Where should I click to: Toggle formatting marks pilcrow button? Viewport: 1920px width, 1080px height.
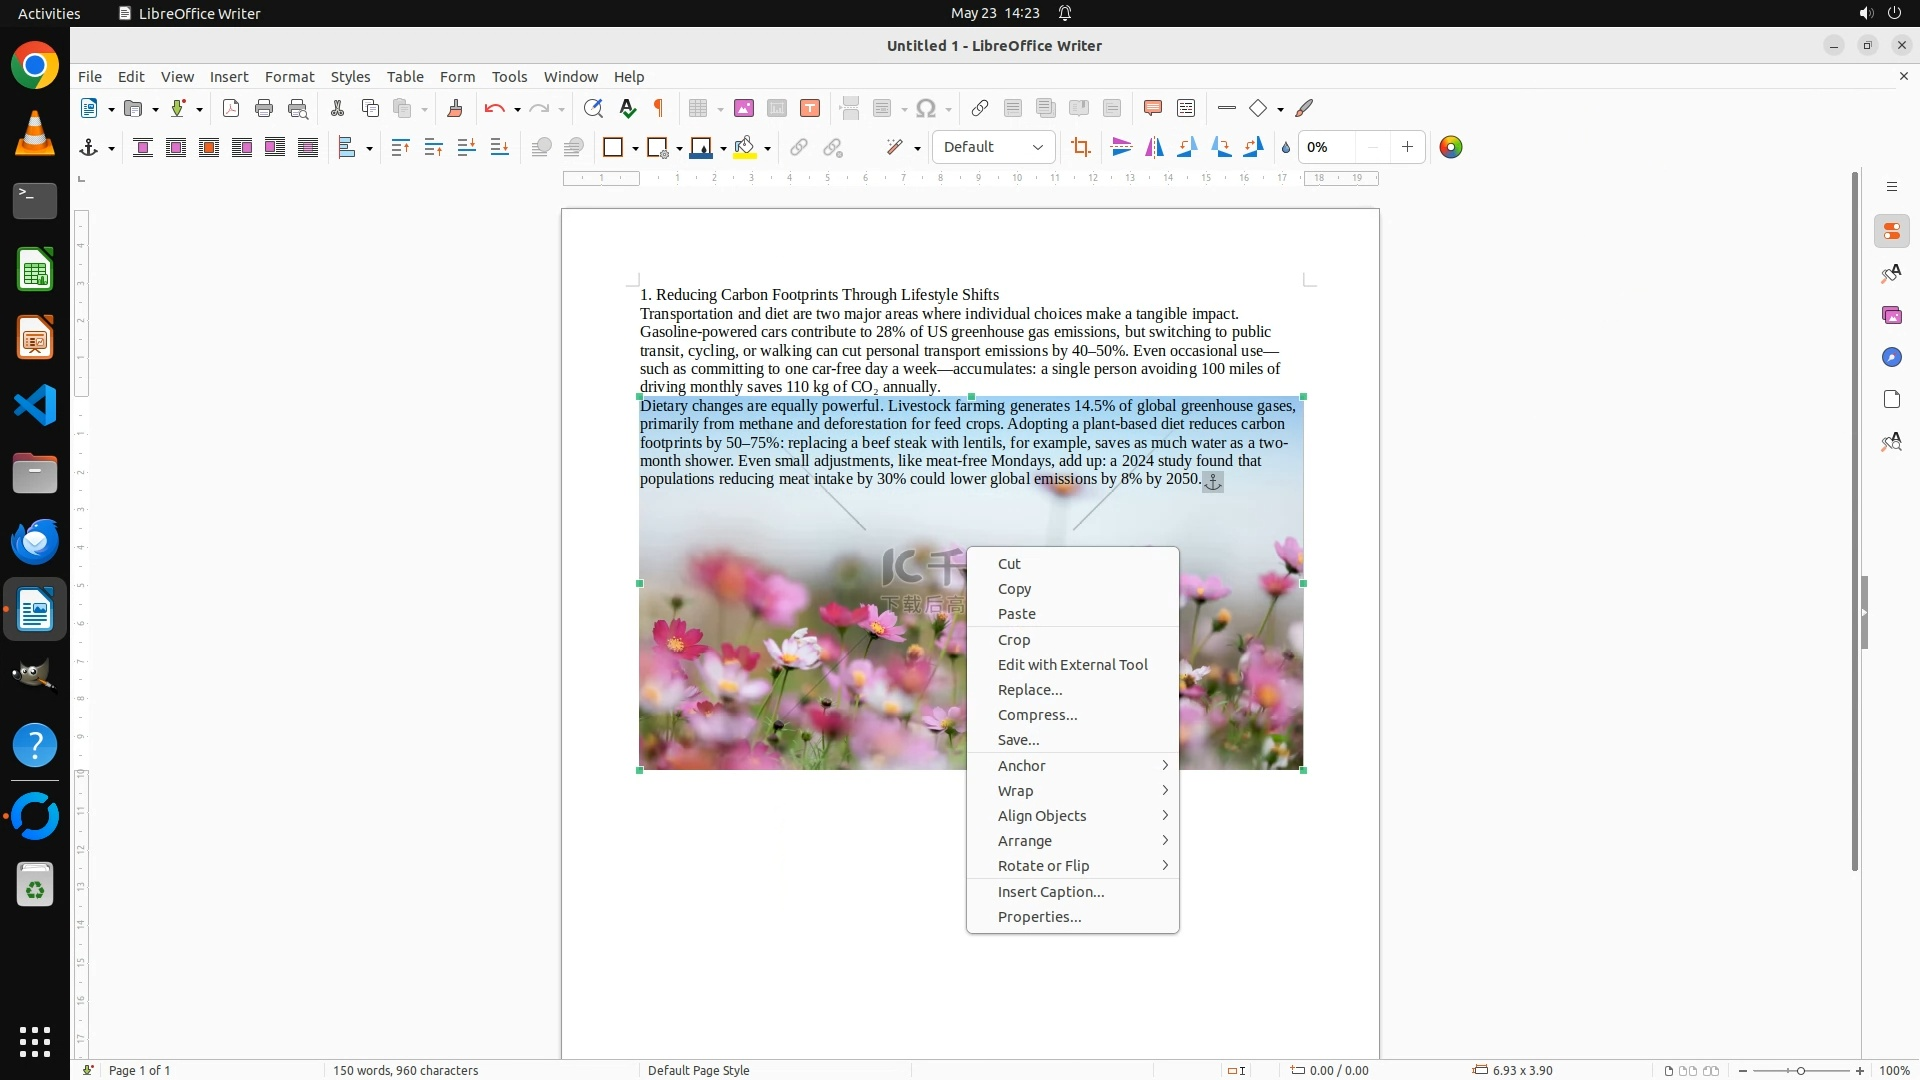tap(659, 108)
